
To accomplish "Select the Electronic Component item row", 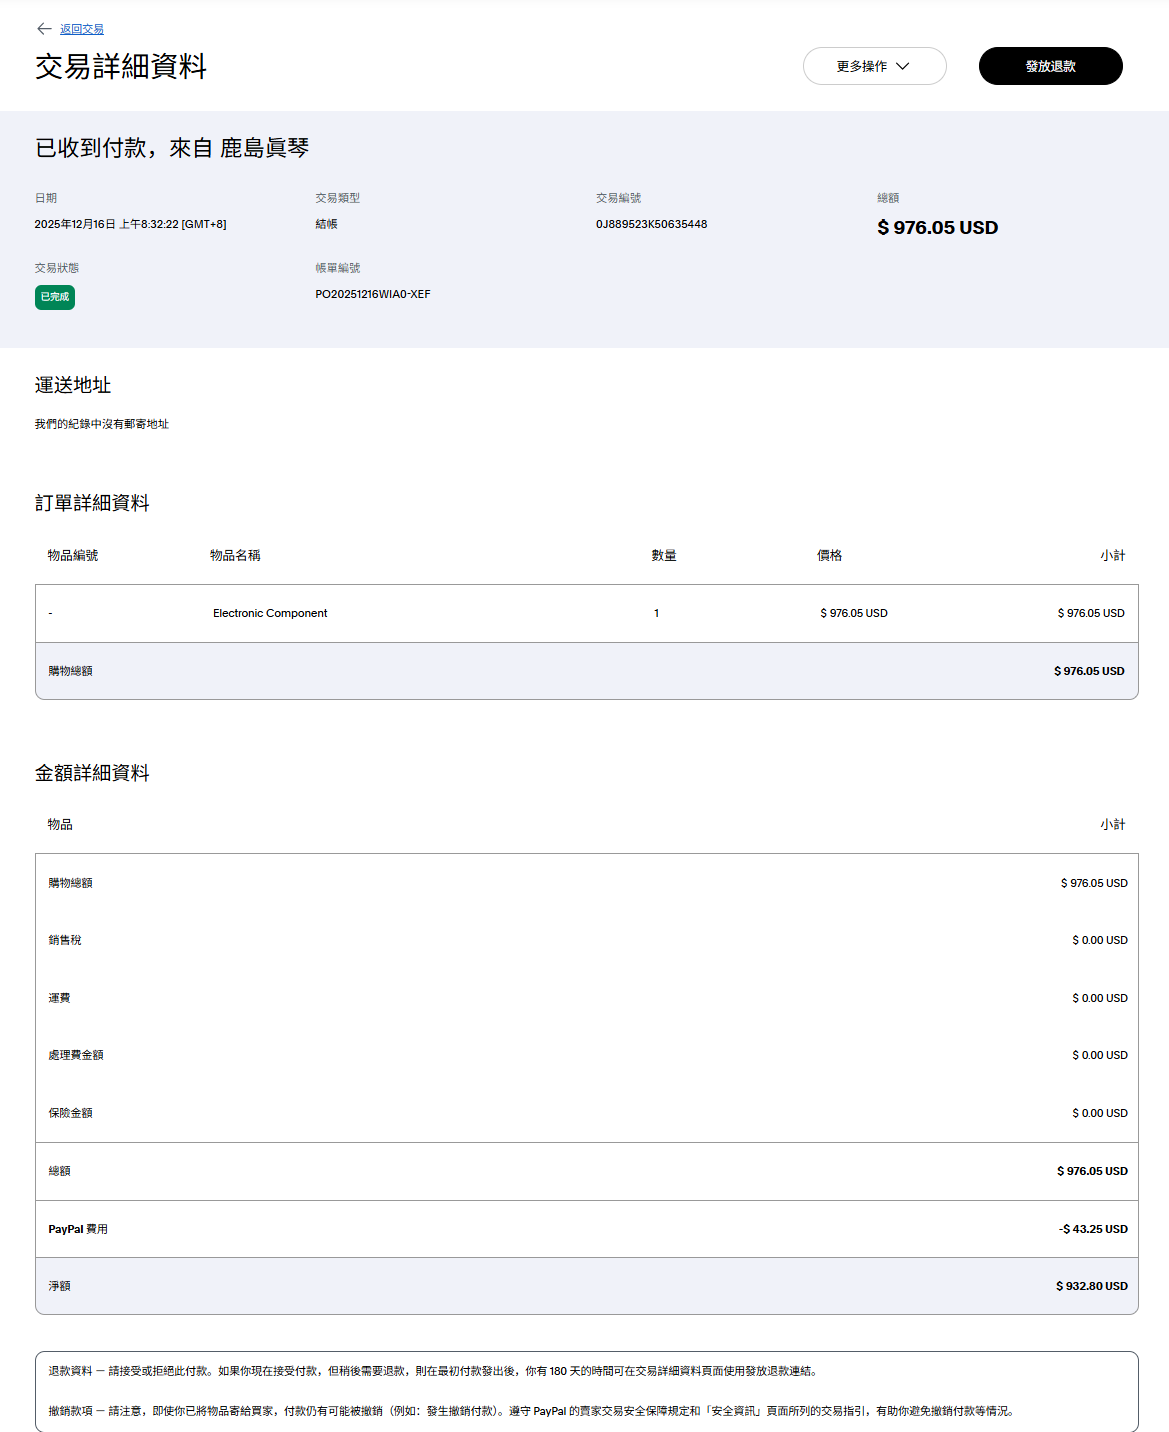I will 270,613.
